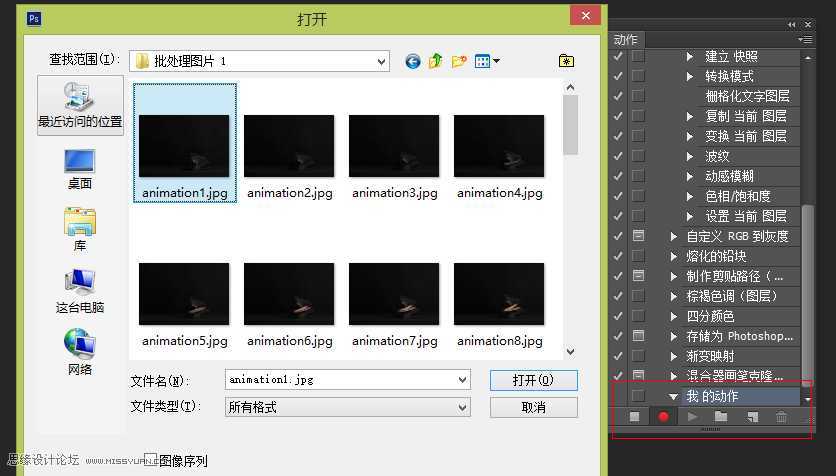Go up one folder level icon
Screen dimensions: 836x476
[x=435, y=62]
